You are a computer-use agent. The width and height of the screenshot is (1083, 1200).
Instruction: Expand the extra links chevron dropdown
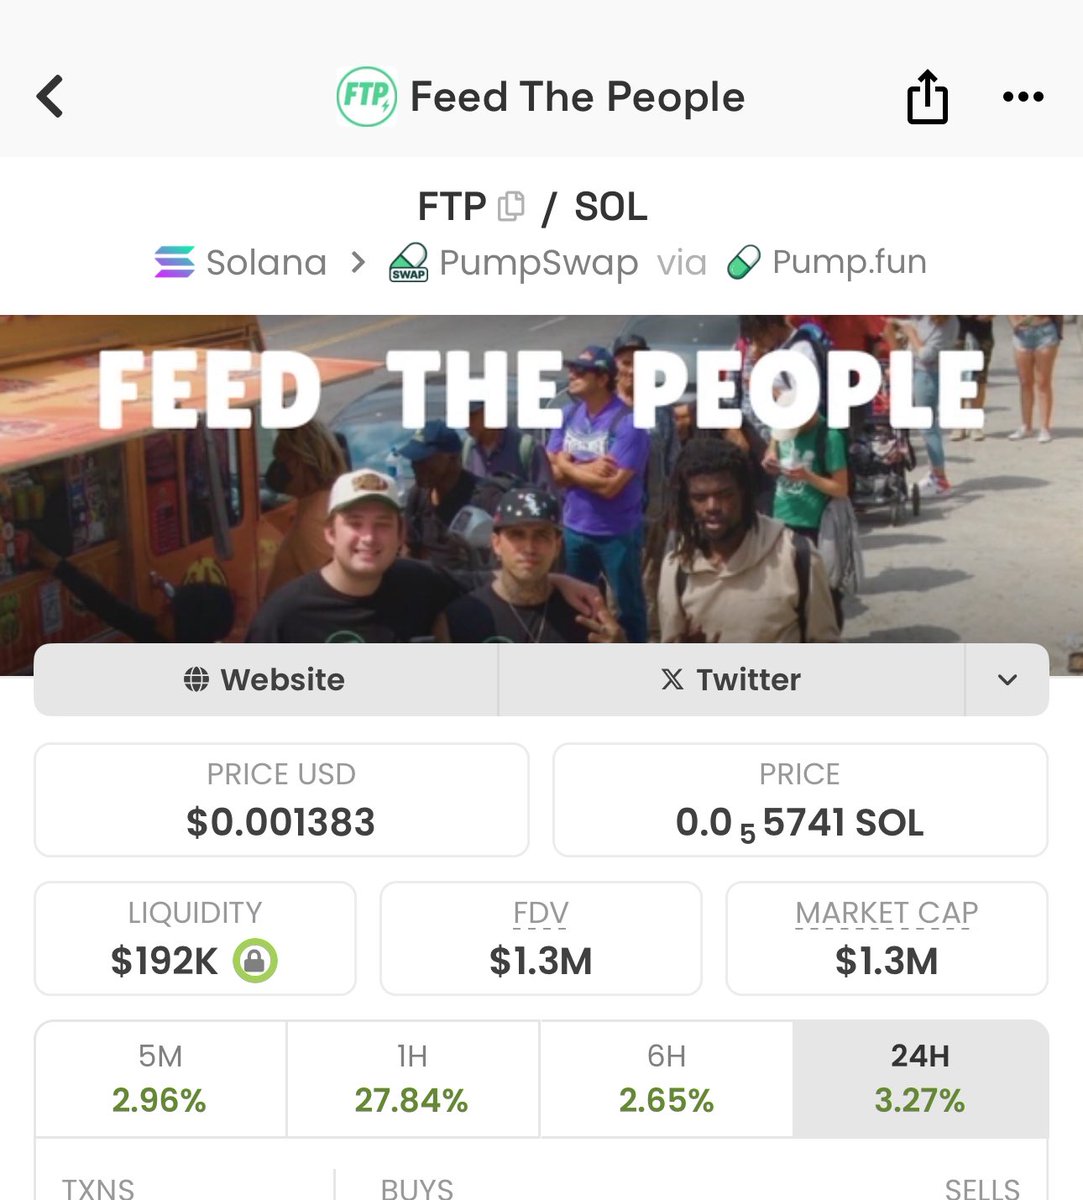click(1007, 680)
